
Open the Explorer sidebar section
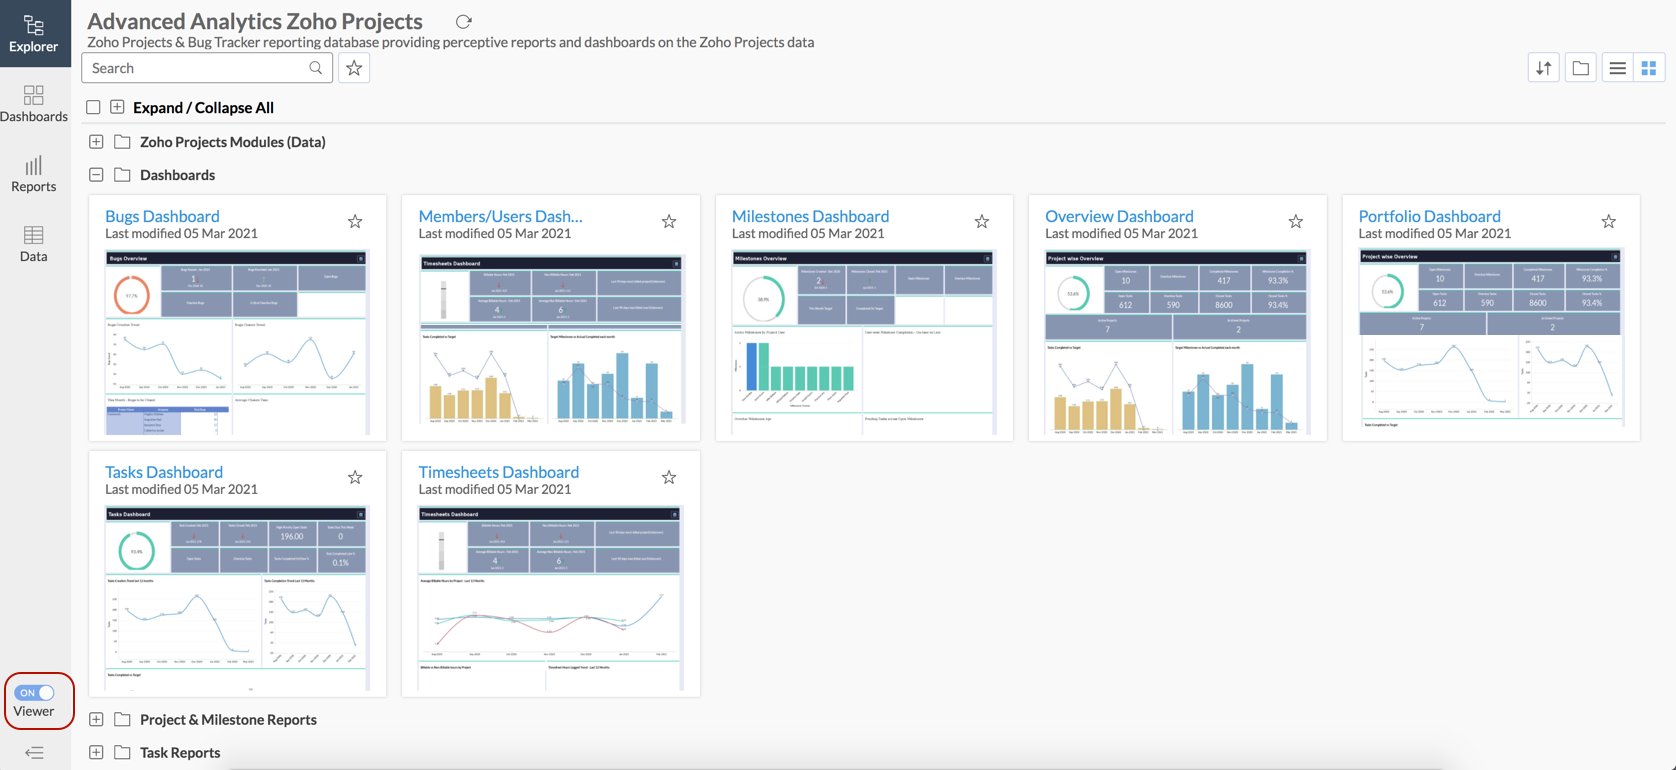click(34, 33)
